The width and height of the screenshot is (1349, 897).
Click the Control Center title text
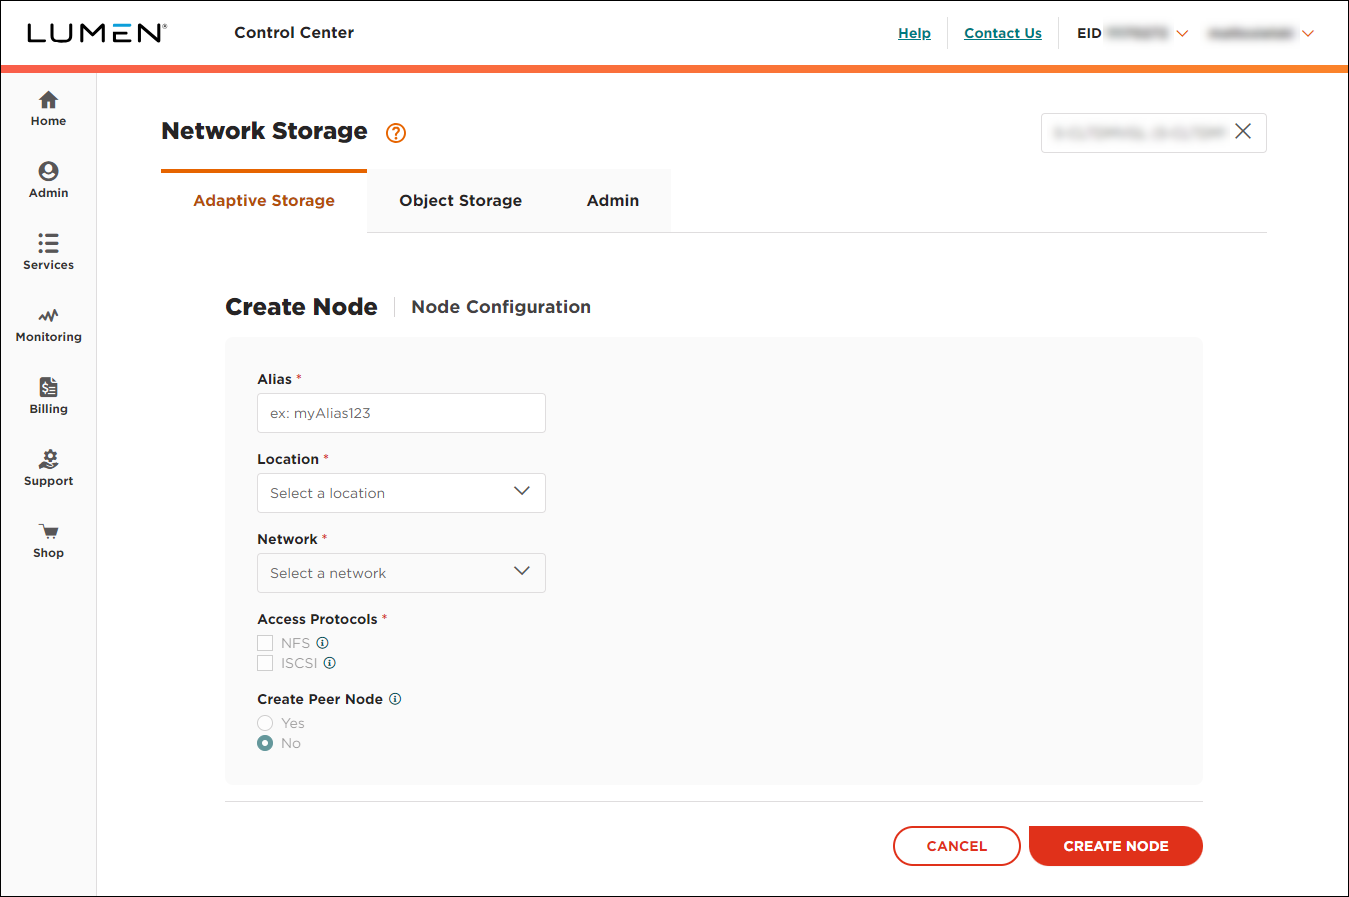coord(294,33)
